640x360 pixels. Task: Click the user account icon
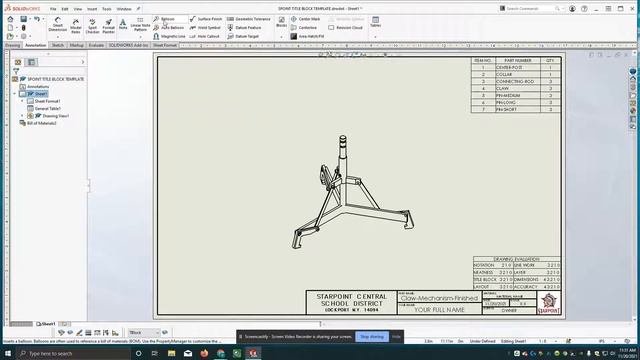(x=572, y=9)
